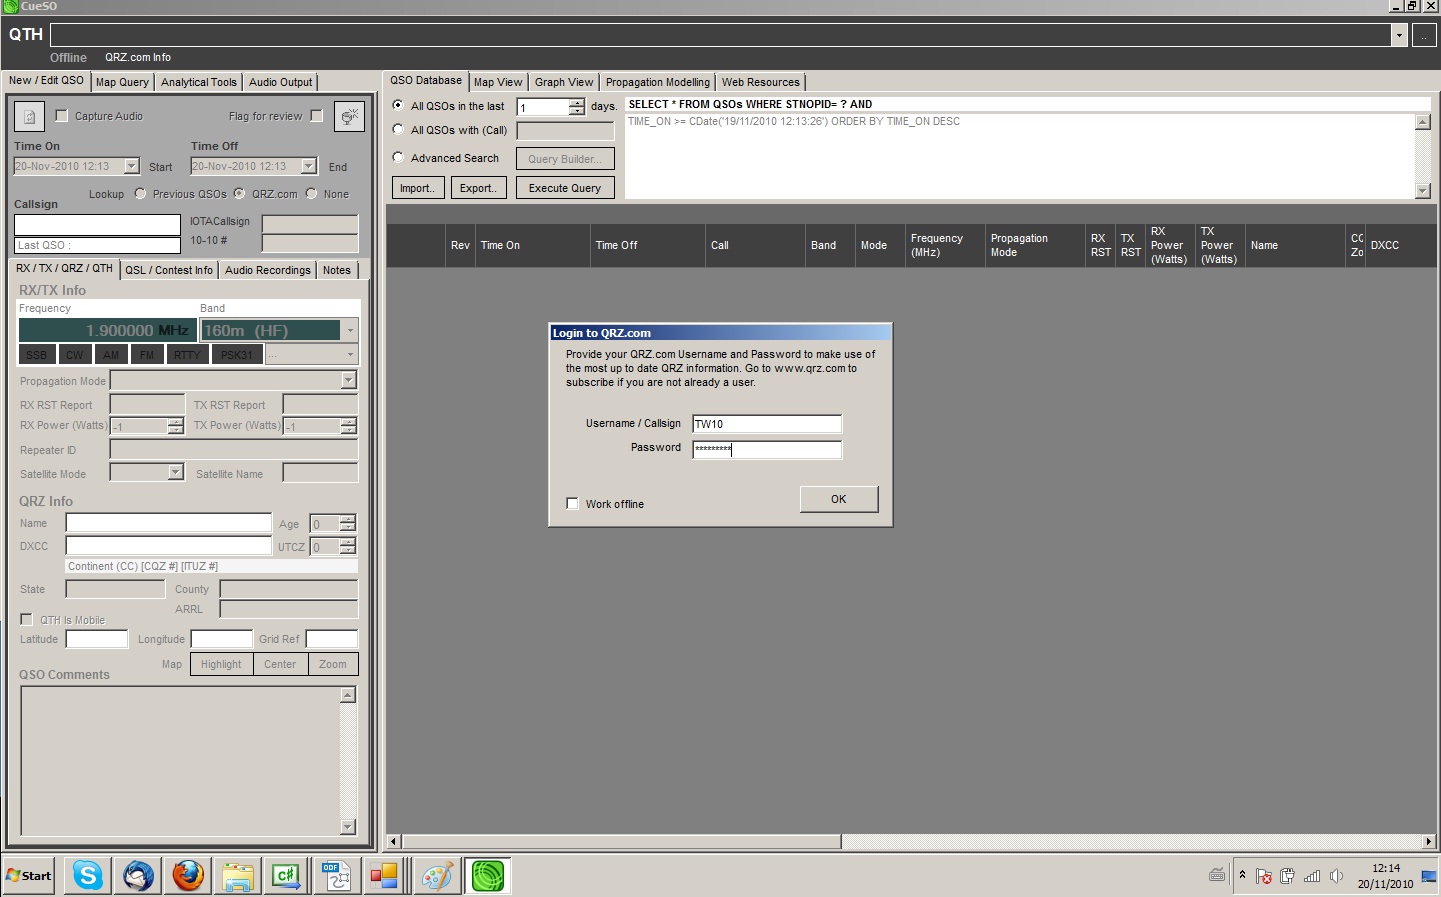Click OK in the QRZ.com login dialog

[x=839, y=499]
